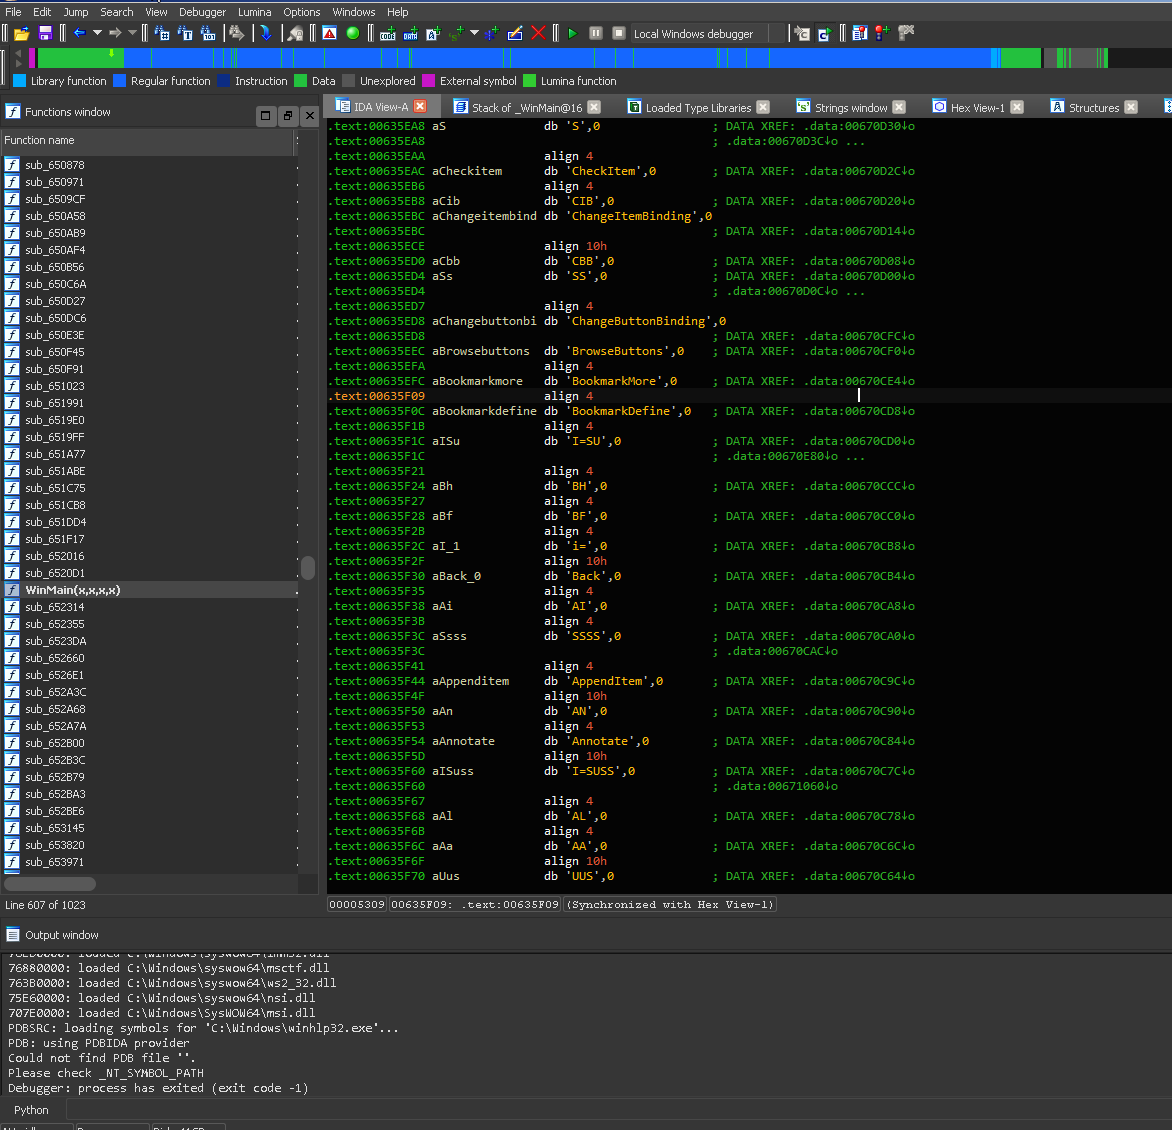The height and width of the screenshot is (1130, 1172).
Task: Click the red X undefine icon
Action: coord(538,33)
